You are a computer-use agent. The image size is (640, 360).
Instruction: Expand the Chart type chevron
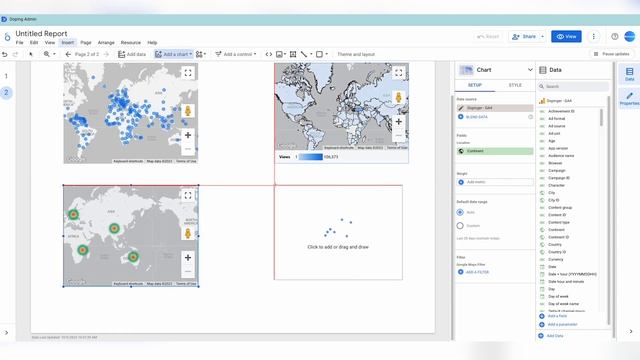tap(530, 70)
